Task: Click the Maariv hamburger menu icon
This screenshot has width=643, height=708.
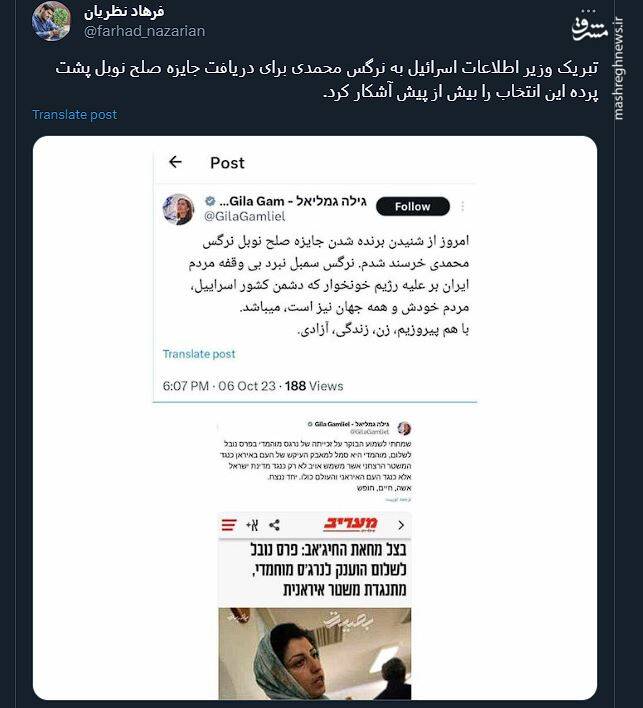Action: tap(229, 525)
